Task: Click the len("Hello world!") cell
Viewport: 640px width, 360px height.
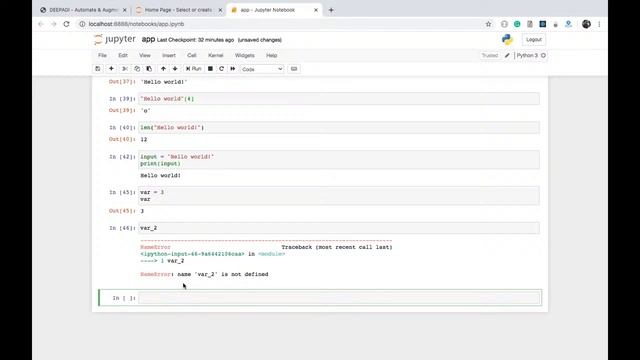Action: [339, 128]
